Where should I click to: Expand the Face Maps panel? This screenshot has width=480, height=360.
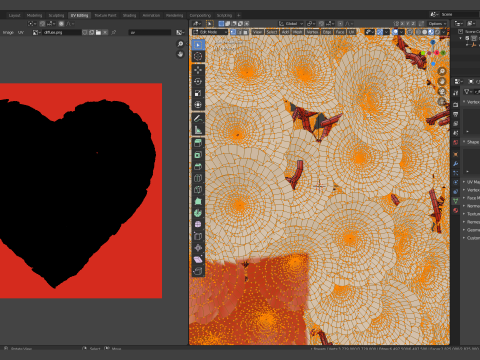[x=471, y=198]
